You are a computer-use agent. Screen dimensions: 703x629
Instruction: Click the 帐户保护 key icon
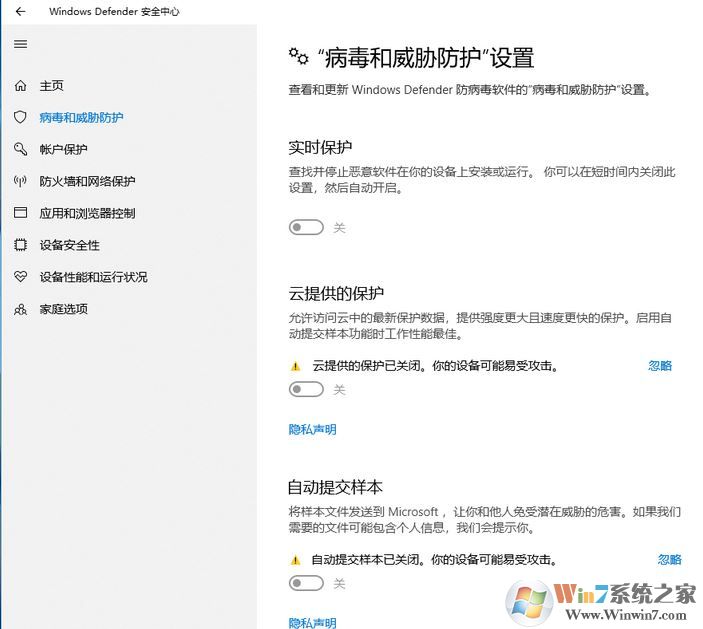point(21,149)
